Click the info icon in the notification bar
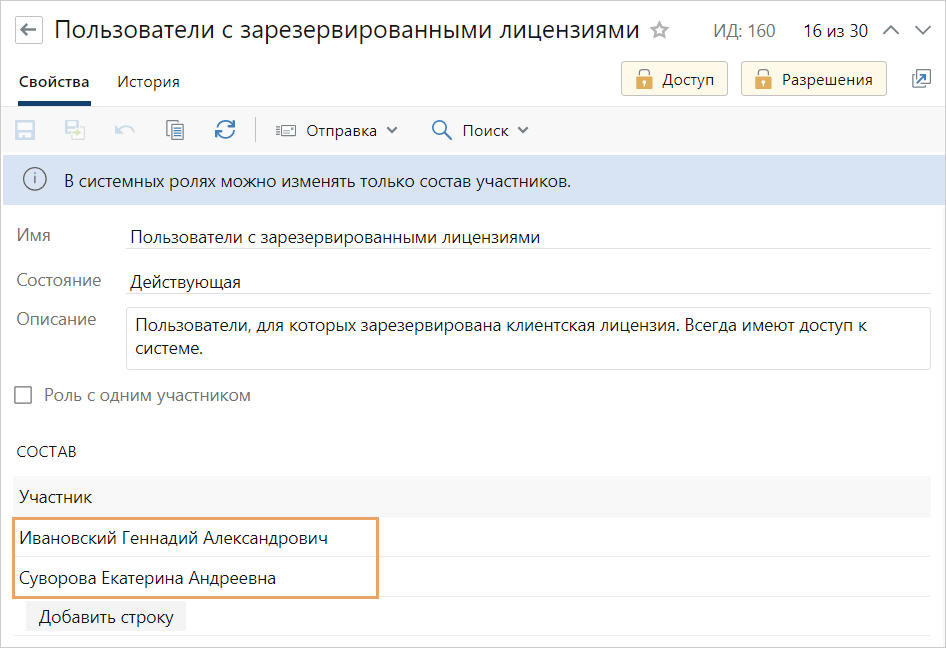Screen dimensions: 946x648 36,180
